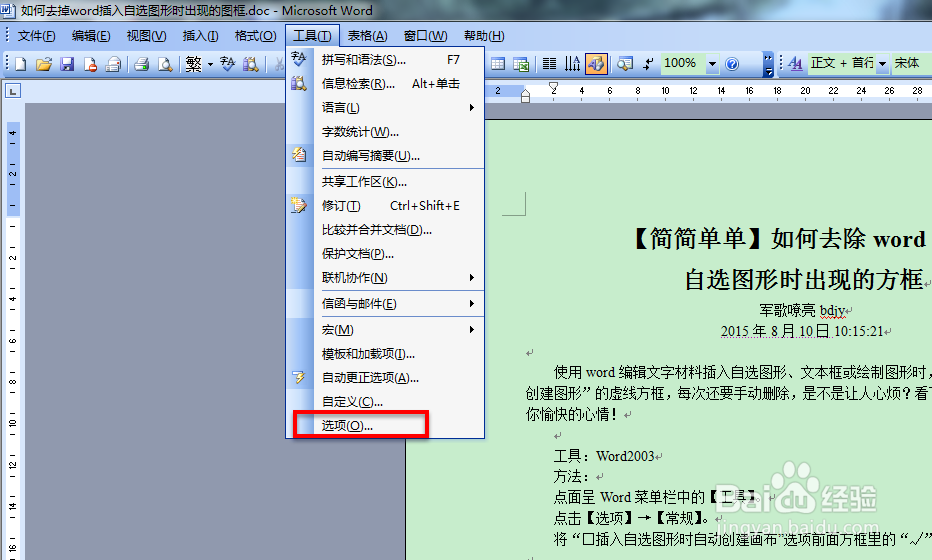Click the Word document icon in the title bar
Image resolution: width=932 pixels, height=560 pixels.
pyautogui.click(x=8, y=10)
